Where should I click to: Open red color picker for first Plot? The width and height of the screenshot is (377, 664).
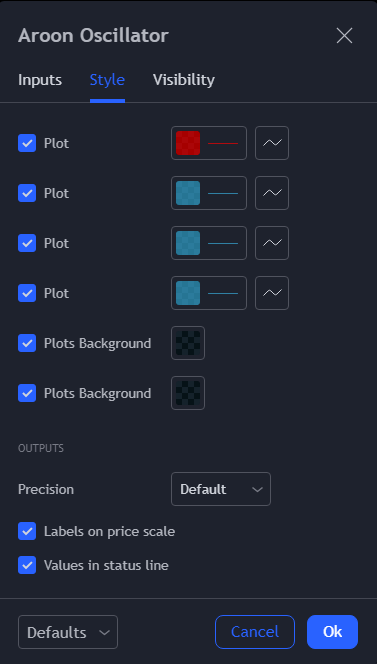coord(209,143)
